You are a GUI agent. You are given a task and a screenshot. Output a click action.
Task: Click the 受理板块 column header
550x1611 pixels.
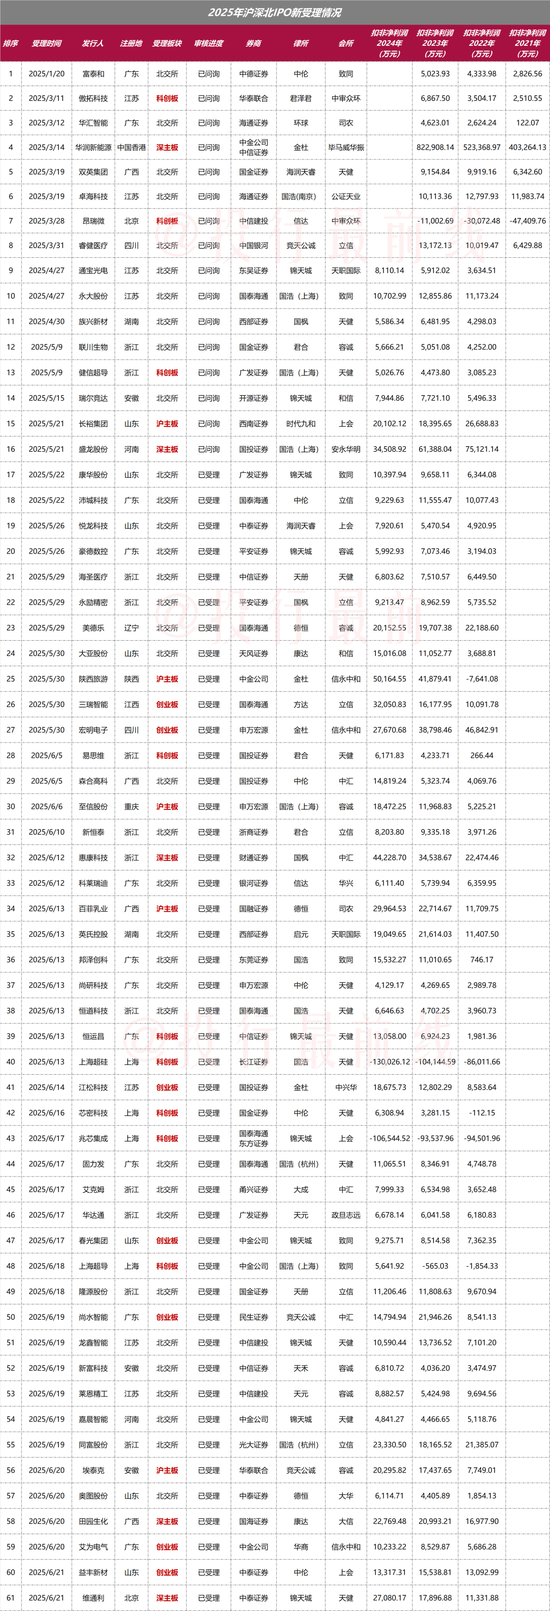(x=167, y=44)
